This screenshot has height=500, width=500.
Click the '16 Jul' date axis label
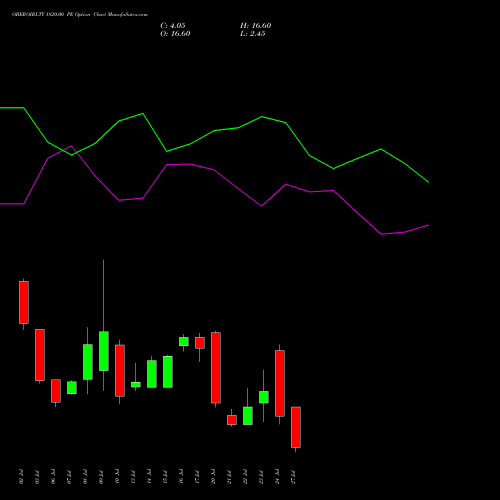pyautogui.click(x=181, y=477)
